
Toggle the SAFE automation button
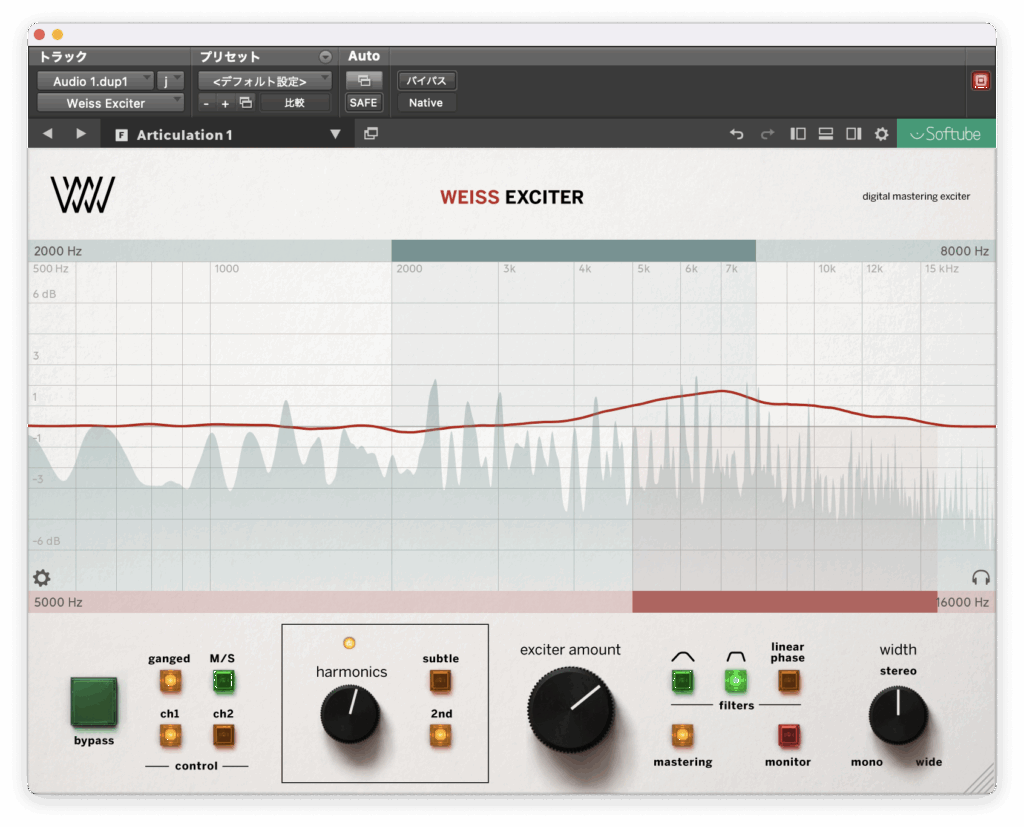364,103
